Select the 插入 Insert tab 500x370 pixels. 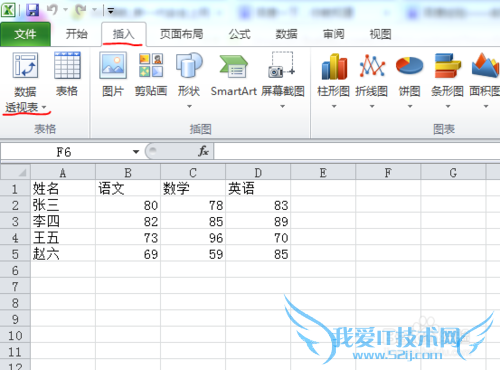[123, 34]
